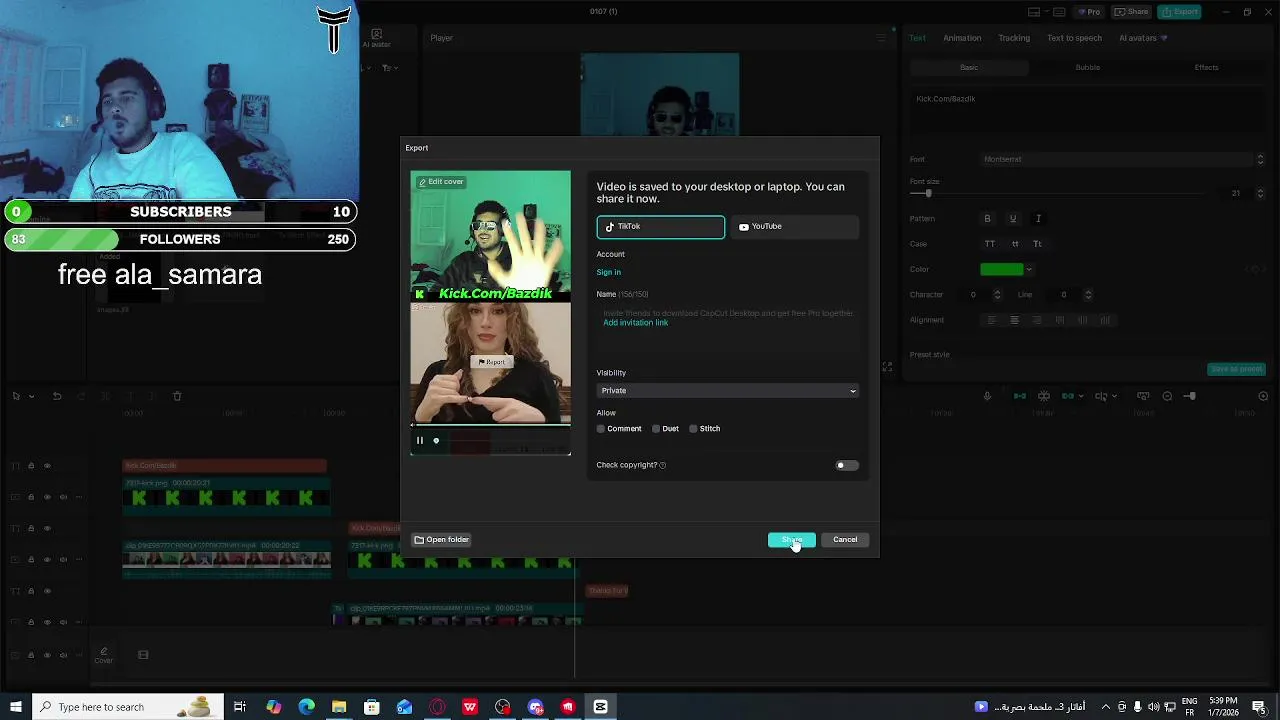The image size is (1280, 720).
Task: Click the Line spacing stepper
Action: [x=1088, y=295]
